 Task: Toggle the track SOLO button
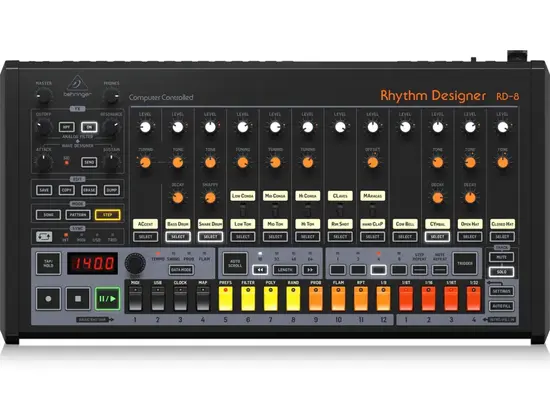502,272
